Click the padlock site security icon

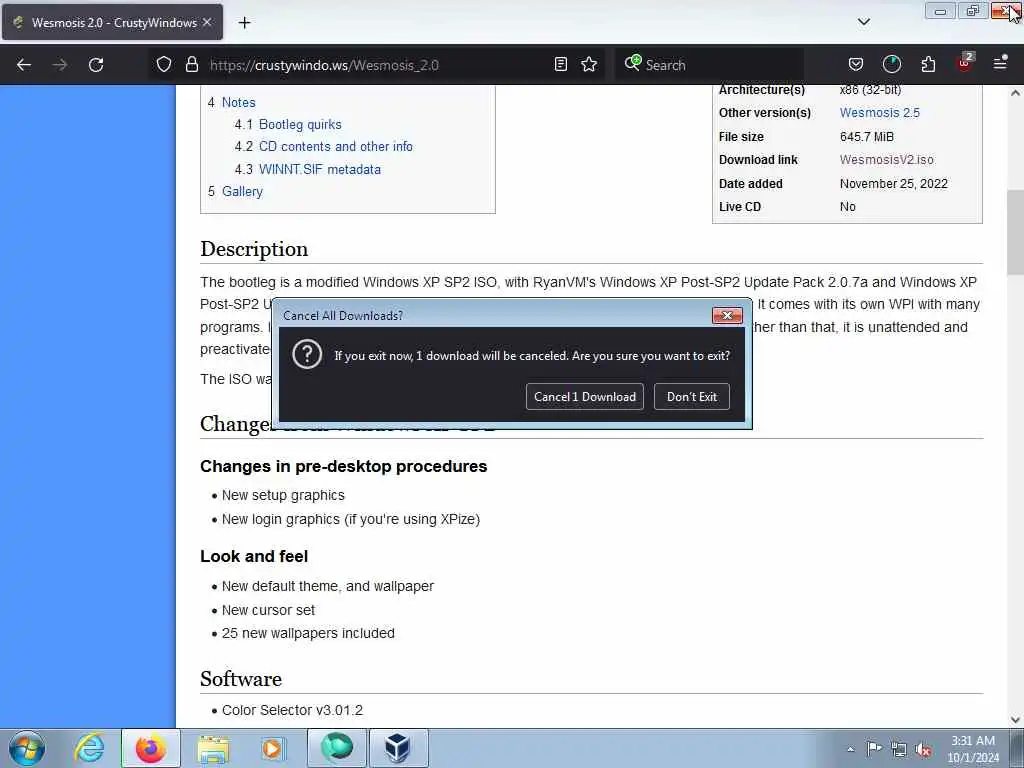(191, 65)
